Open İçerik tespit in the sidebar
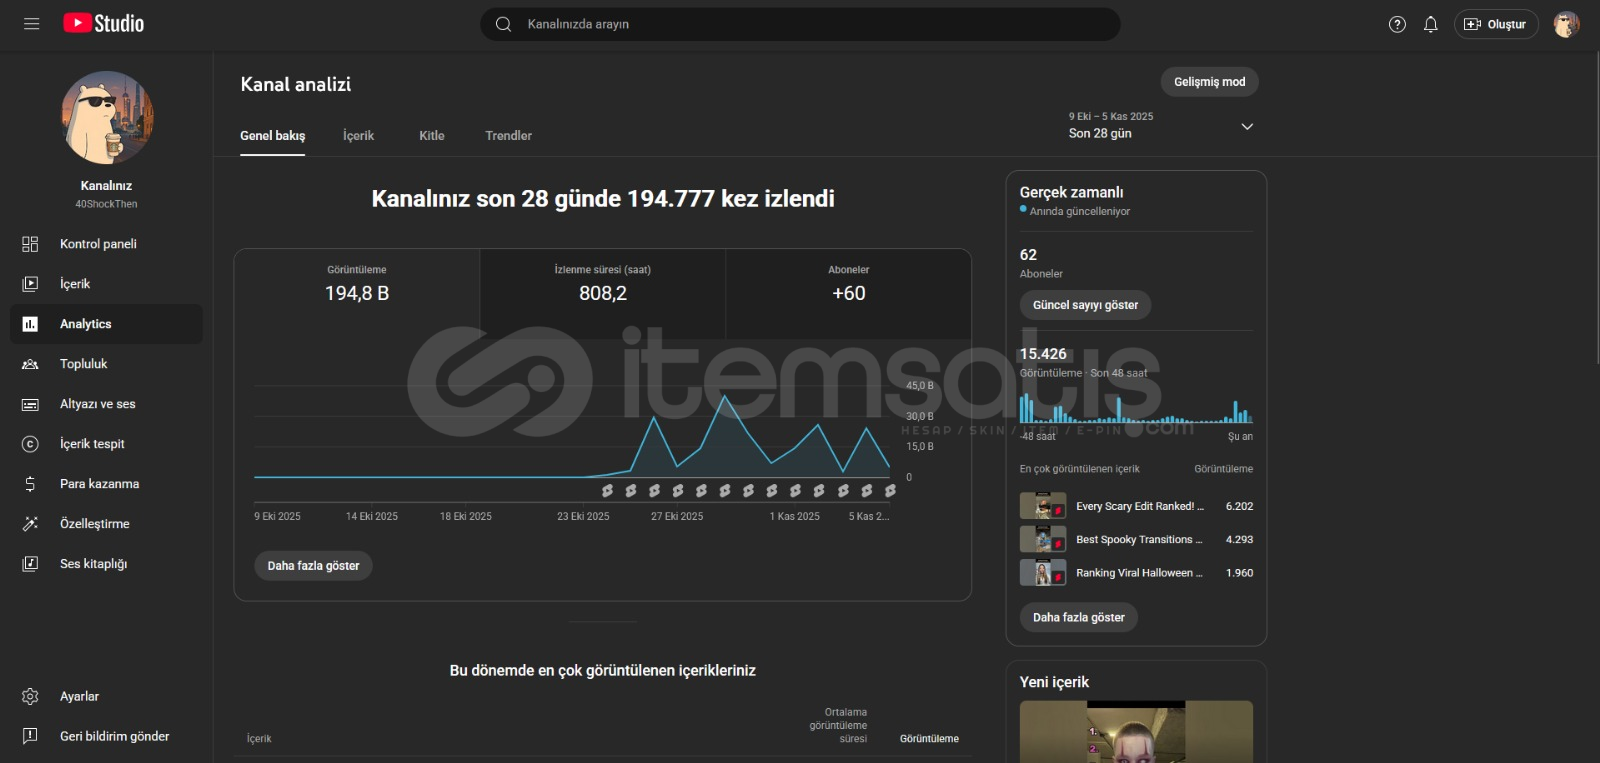This screenshot has width=1600, height=763. click(106, 444)
